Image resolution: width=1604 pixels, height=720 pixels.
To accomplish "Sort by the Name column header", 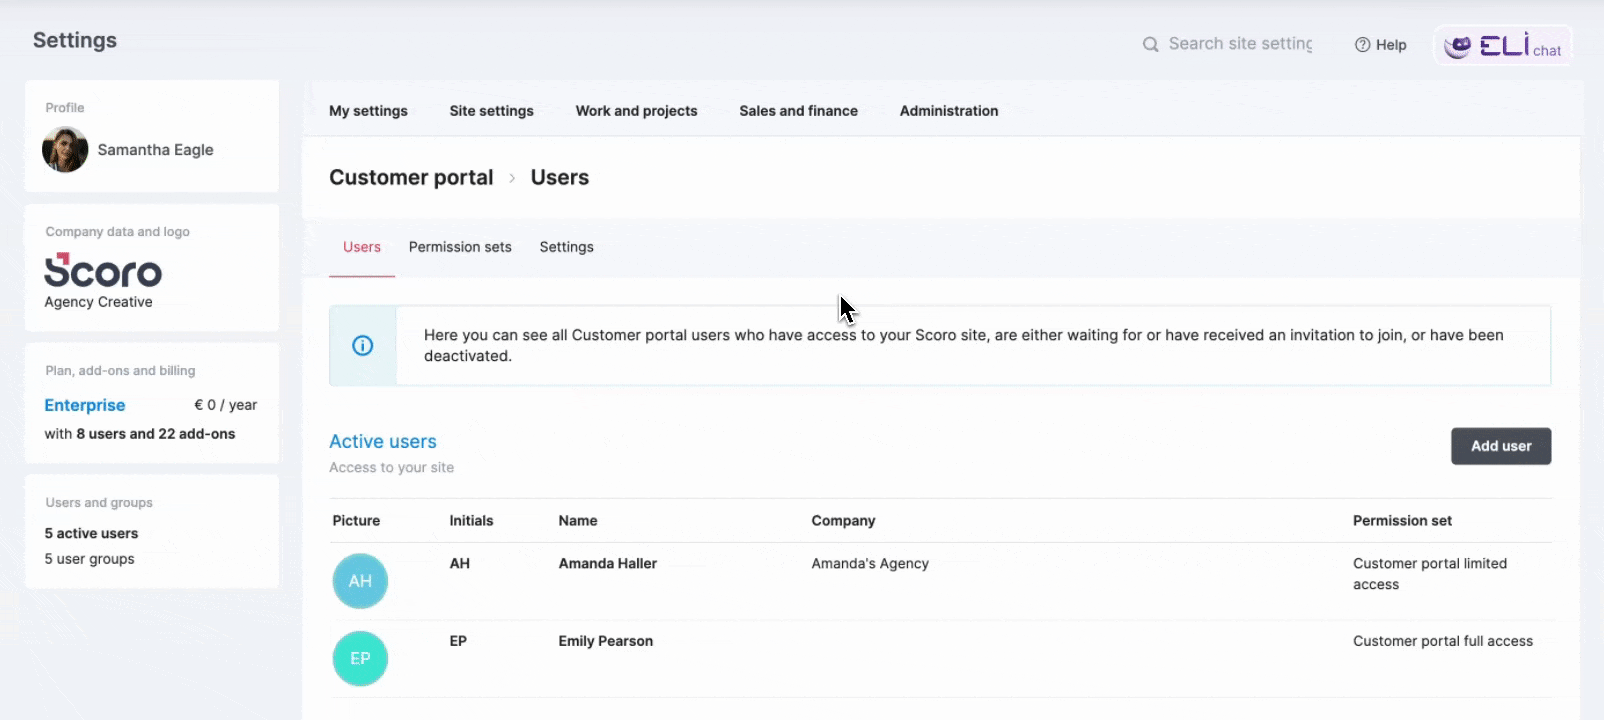I will tap(578, 520).
